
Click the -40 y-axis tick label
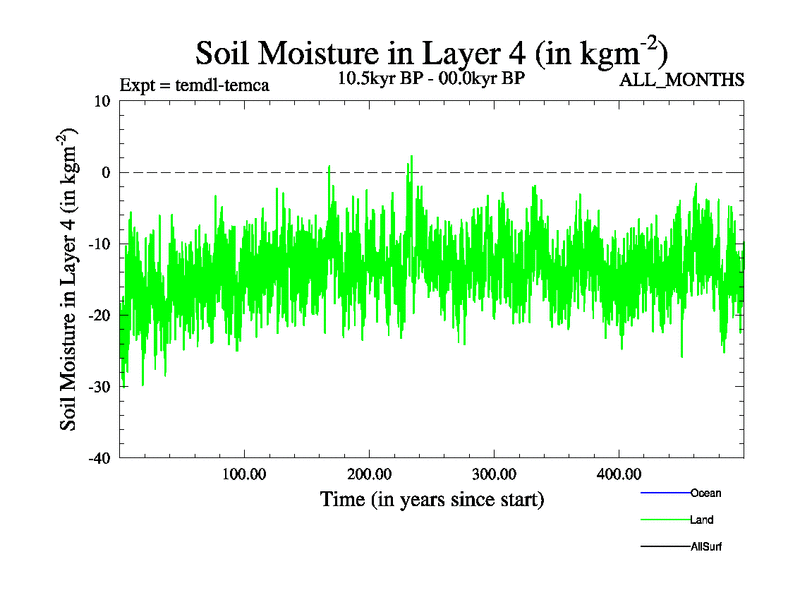100,458
